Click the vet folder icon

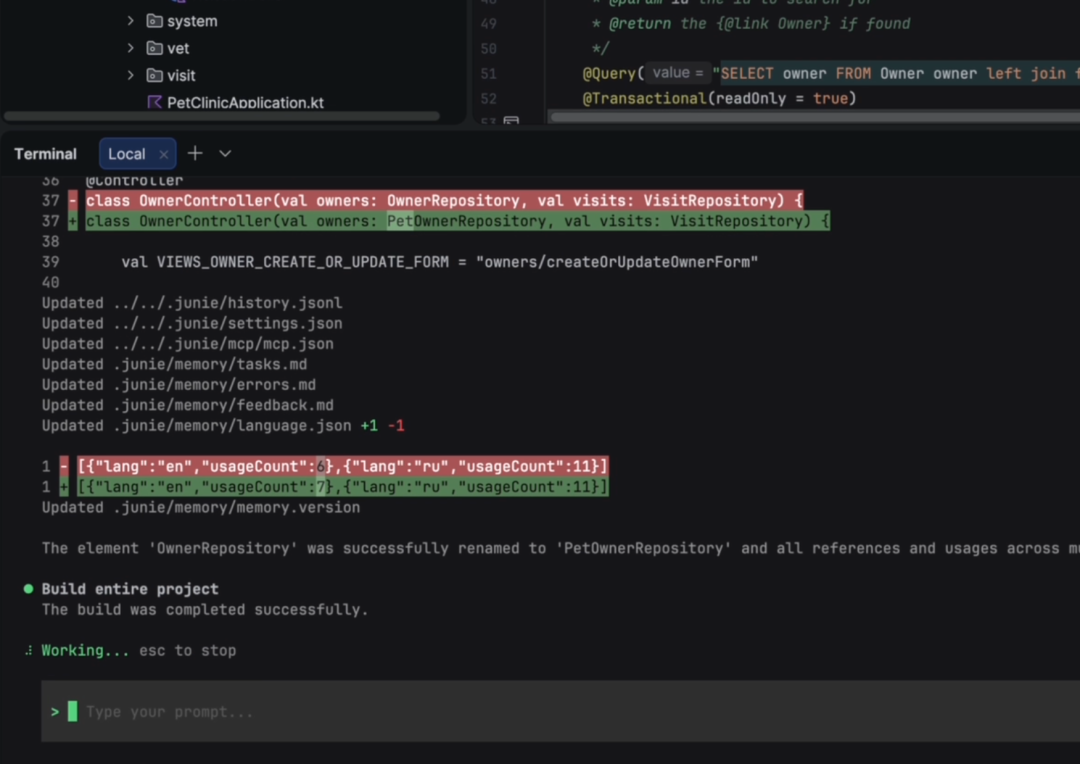pos(155,48)
